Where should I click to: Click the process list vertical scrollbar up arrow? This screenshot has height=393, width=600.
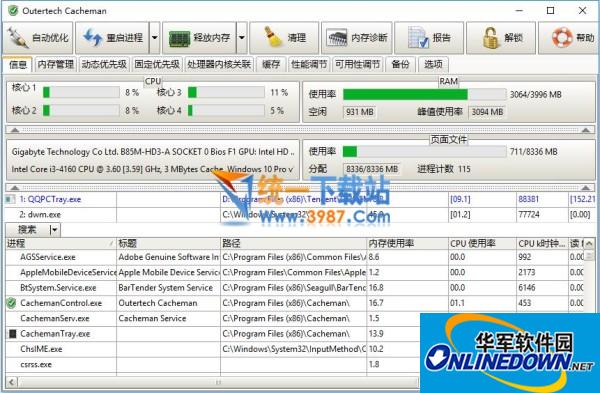[x=589, y=243]
